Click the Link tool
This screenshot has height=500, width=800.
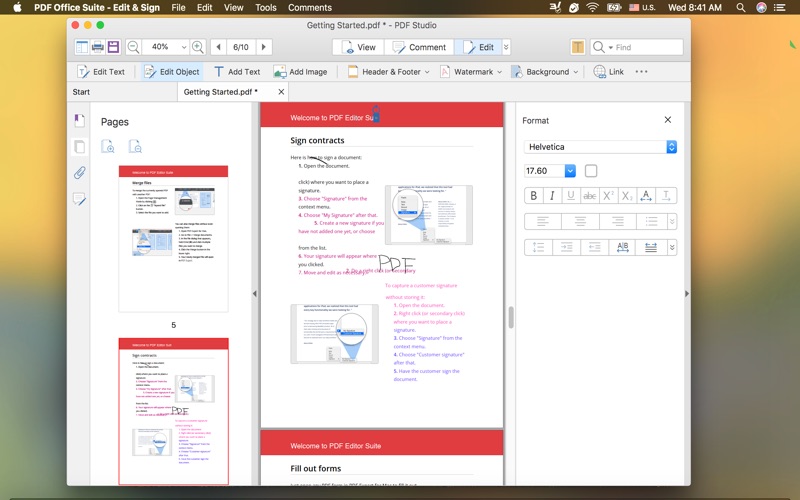(x=609, y=72)
